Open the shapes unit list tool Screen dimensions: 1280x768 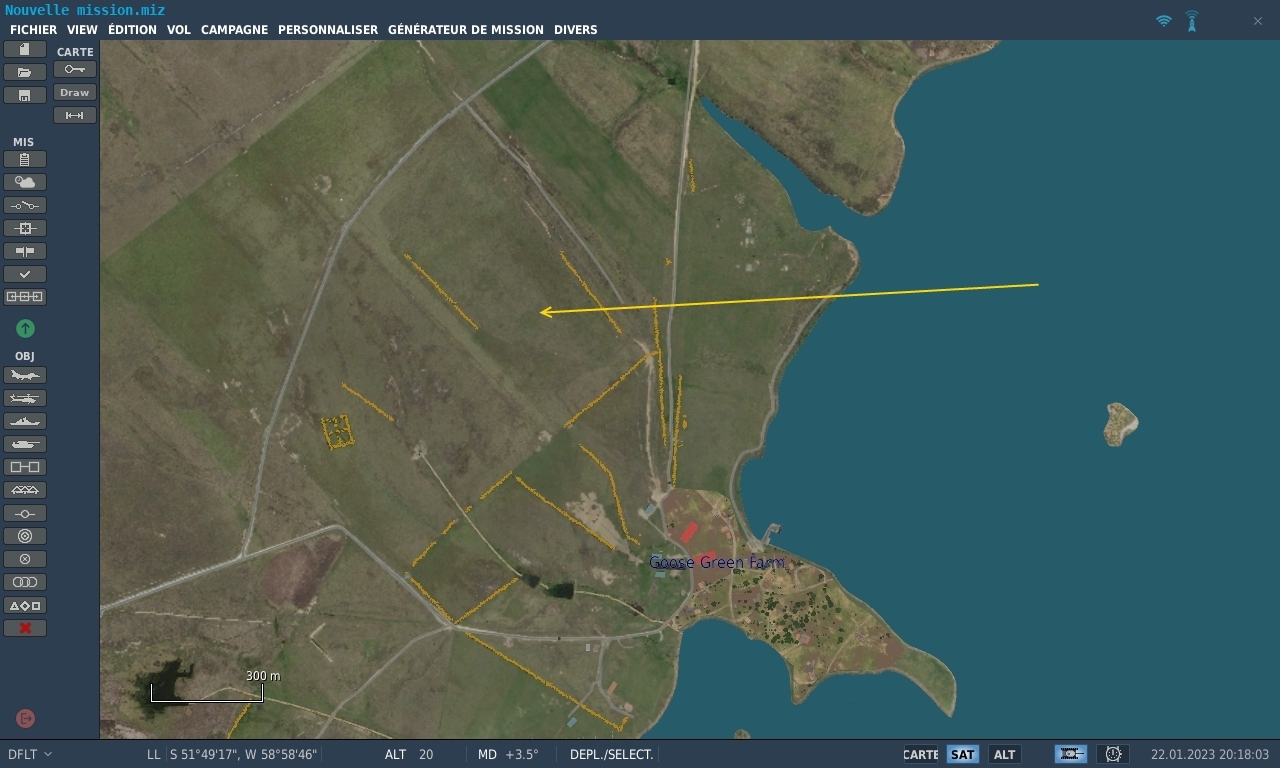point(25,605)
